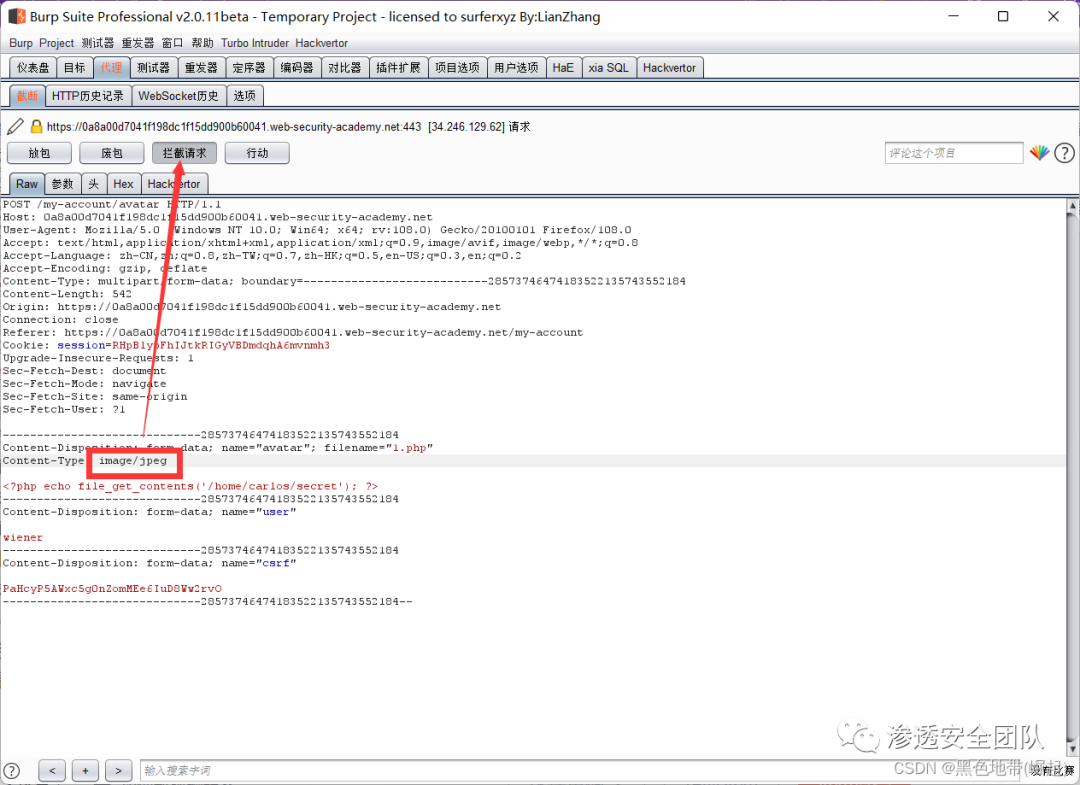The height and width of the screenshot is (785, 1080).
Task: Open the Hackvertor menu in menu bar
Action: tap(322, 43)
